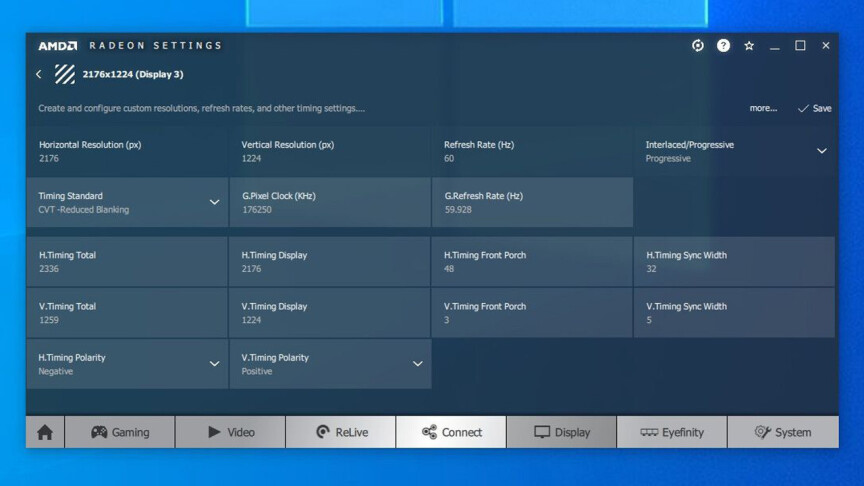Save the custom resolution

[x=814, y=108]
